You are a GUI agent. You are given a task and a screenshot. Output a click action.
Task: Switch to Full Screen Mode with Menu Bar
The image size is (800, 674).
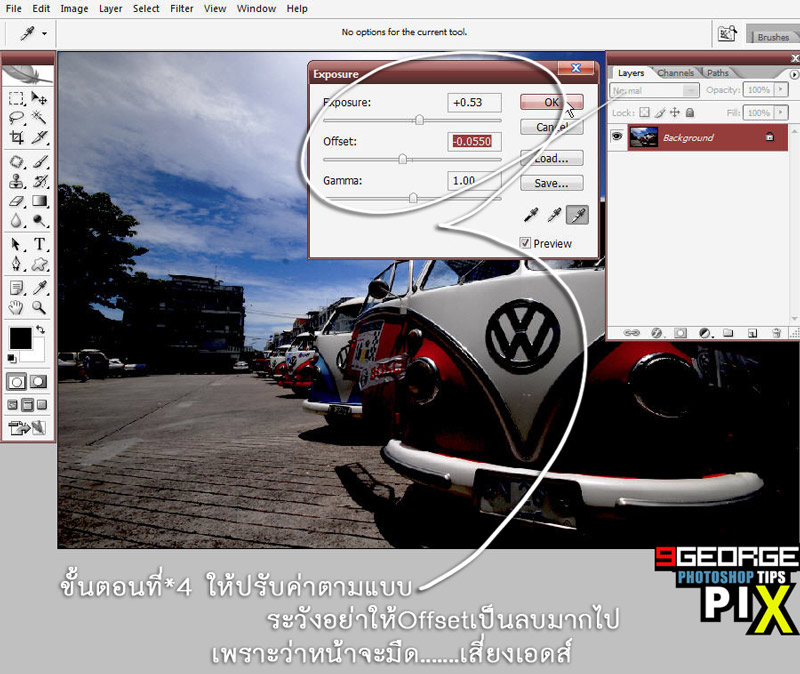(x=28, y=405)
